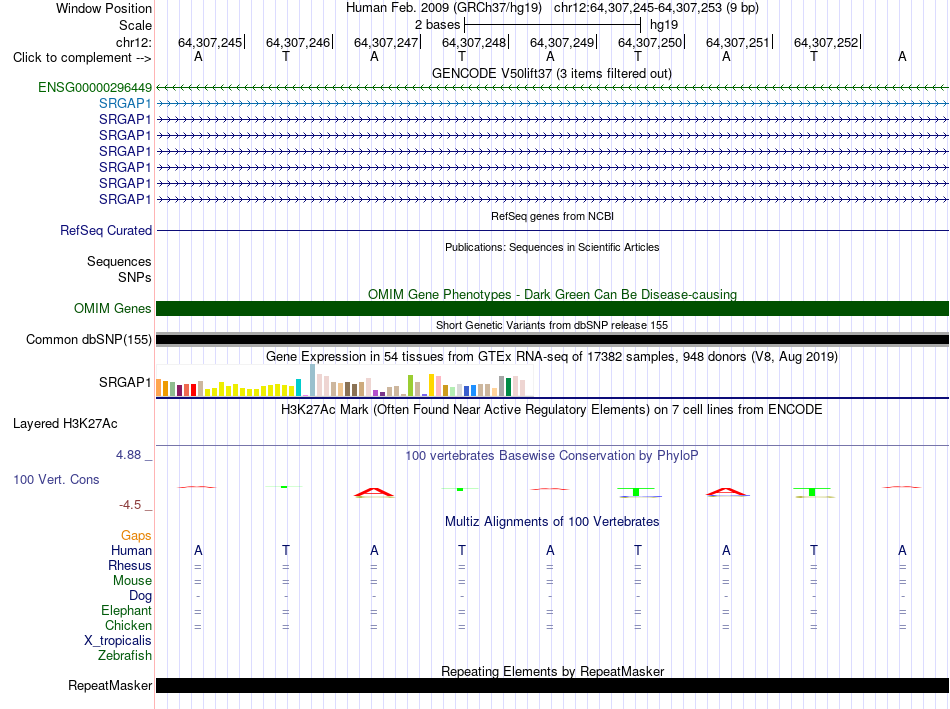Open '100 vertebrates Basewise Conservation by PhyloP' title
This screenshot has height=709, width=950.
[552, 456]
